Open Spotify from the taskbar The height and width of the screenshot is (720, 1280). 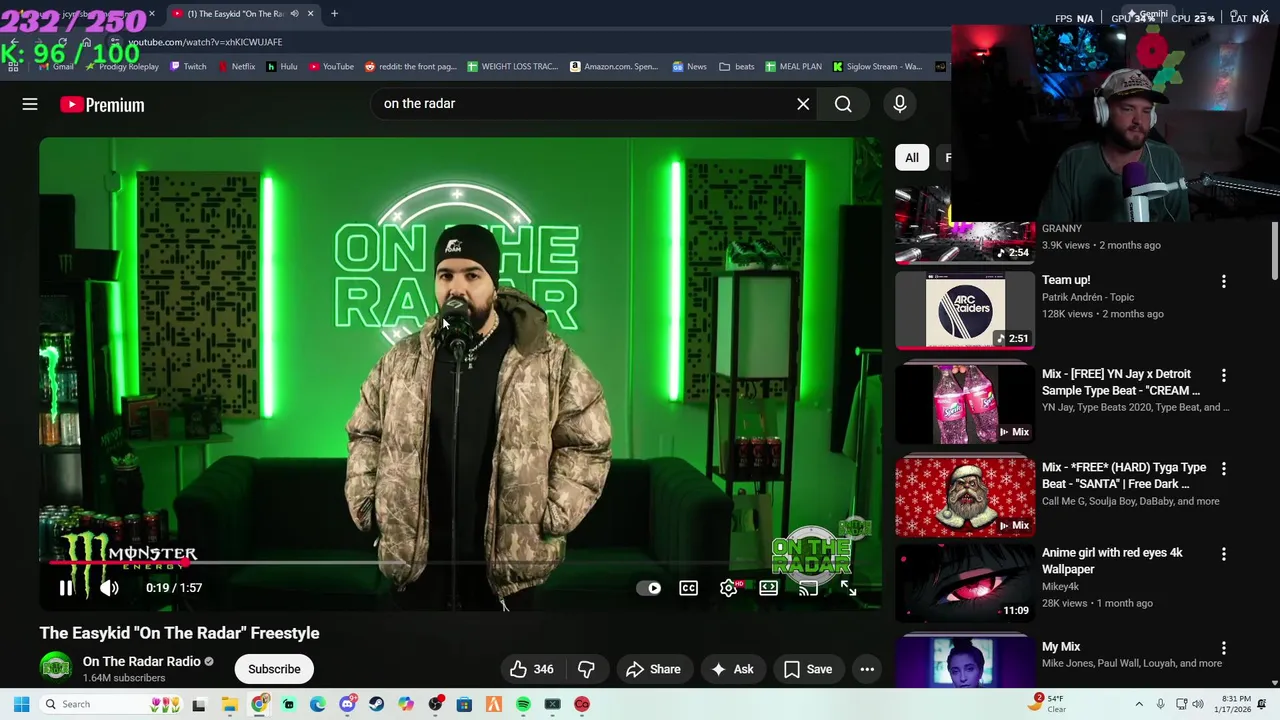pos(523,704)
